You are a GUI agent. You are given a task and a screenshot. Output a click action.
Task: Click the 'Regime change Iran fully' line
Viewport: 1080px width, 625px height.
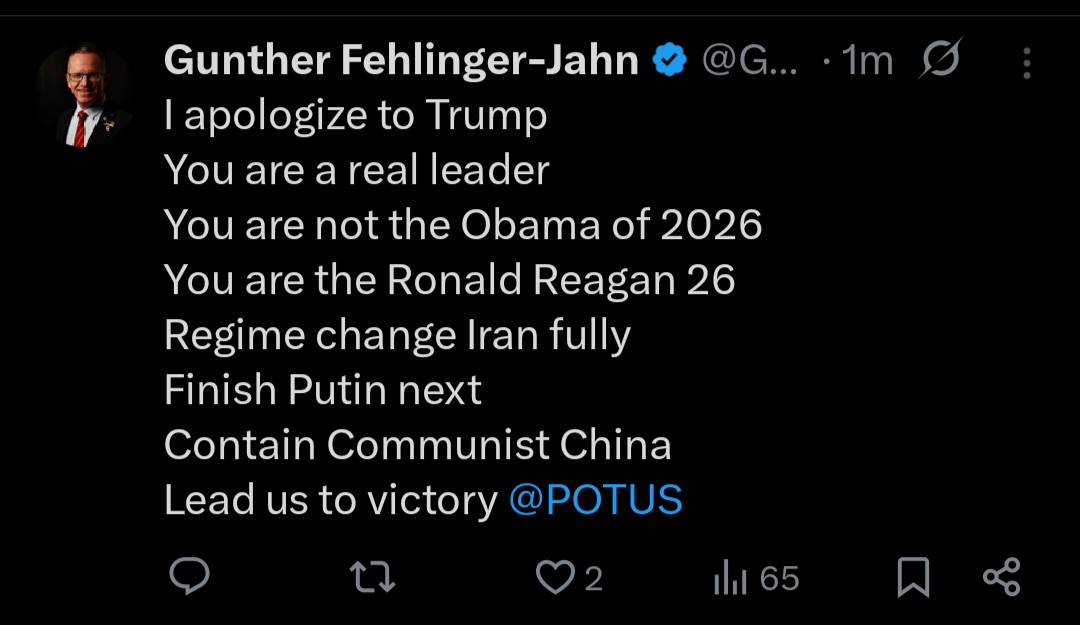[397, 336]
